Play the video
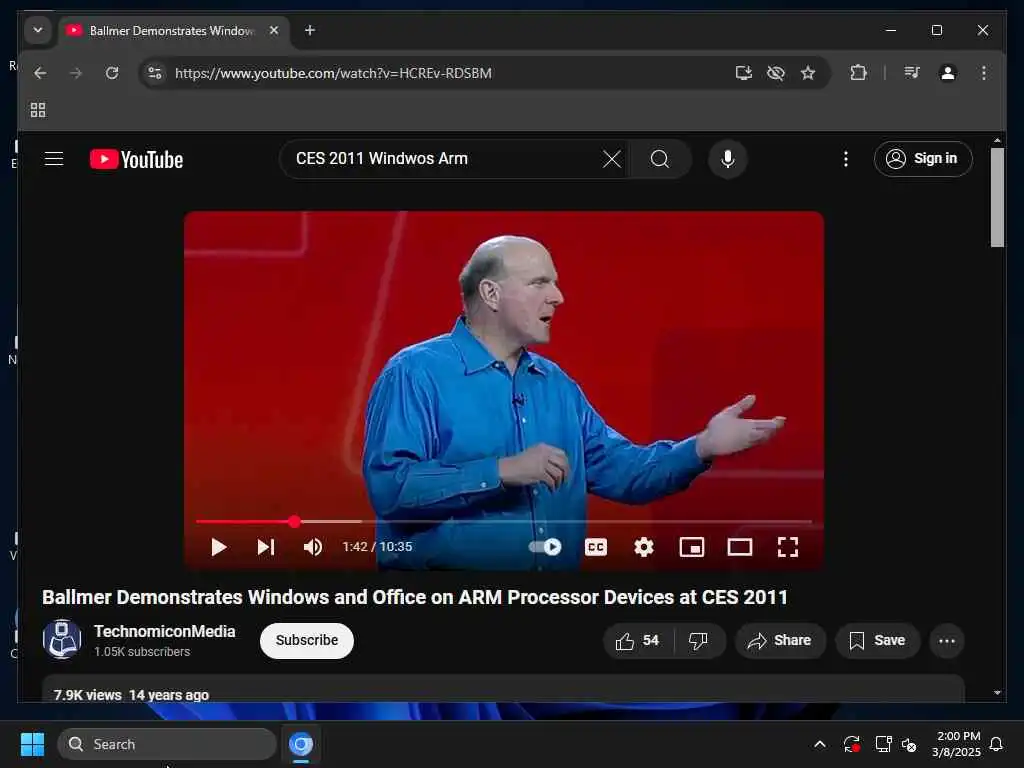Image resolution: width=1024 pixels, height=768 pixels. [219, 547]
